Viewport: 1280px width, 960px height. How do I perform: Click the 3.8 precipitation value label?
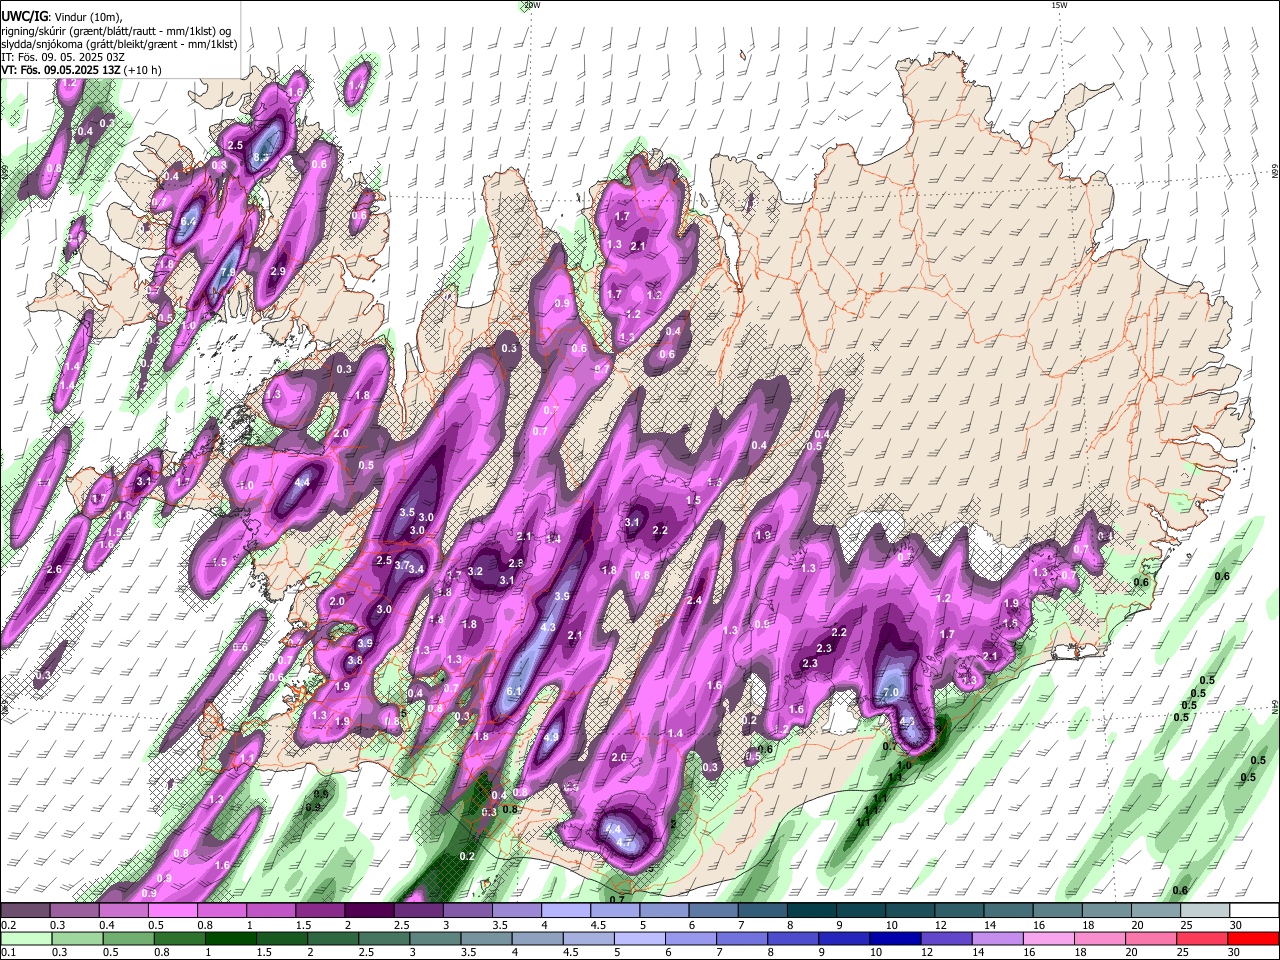tap(355, 661)
